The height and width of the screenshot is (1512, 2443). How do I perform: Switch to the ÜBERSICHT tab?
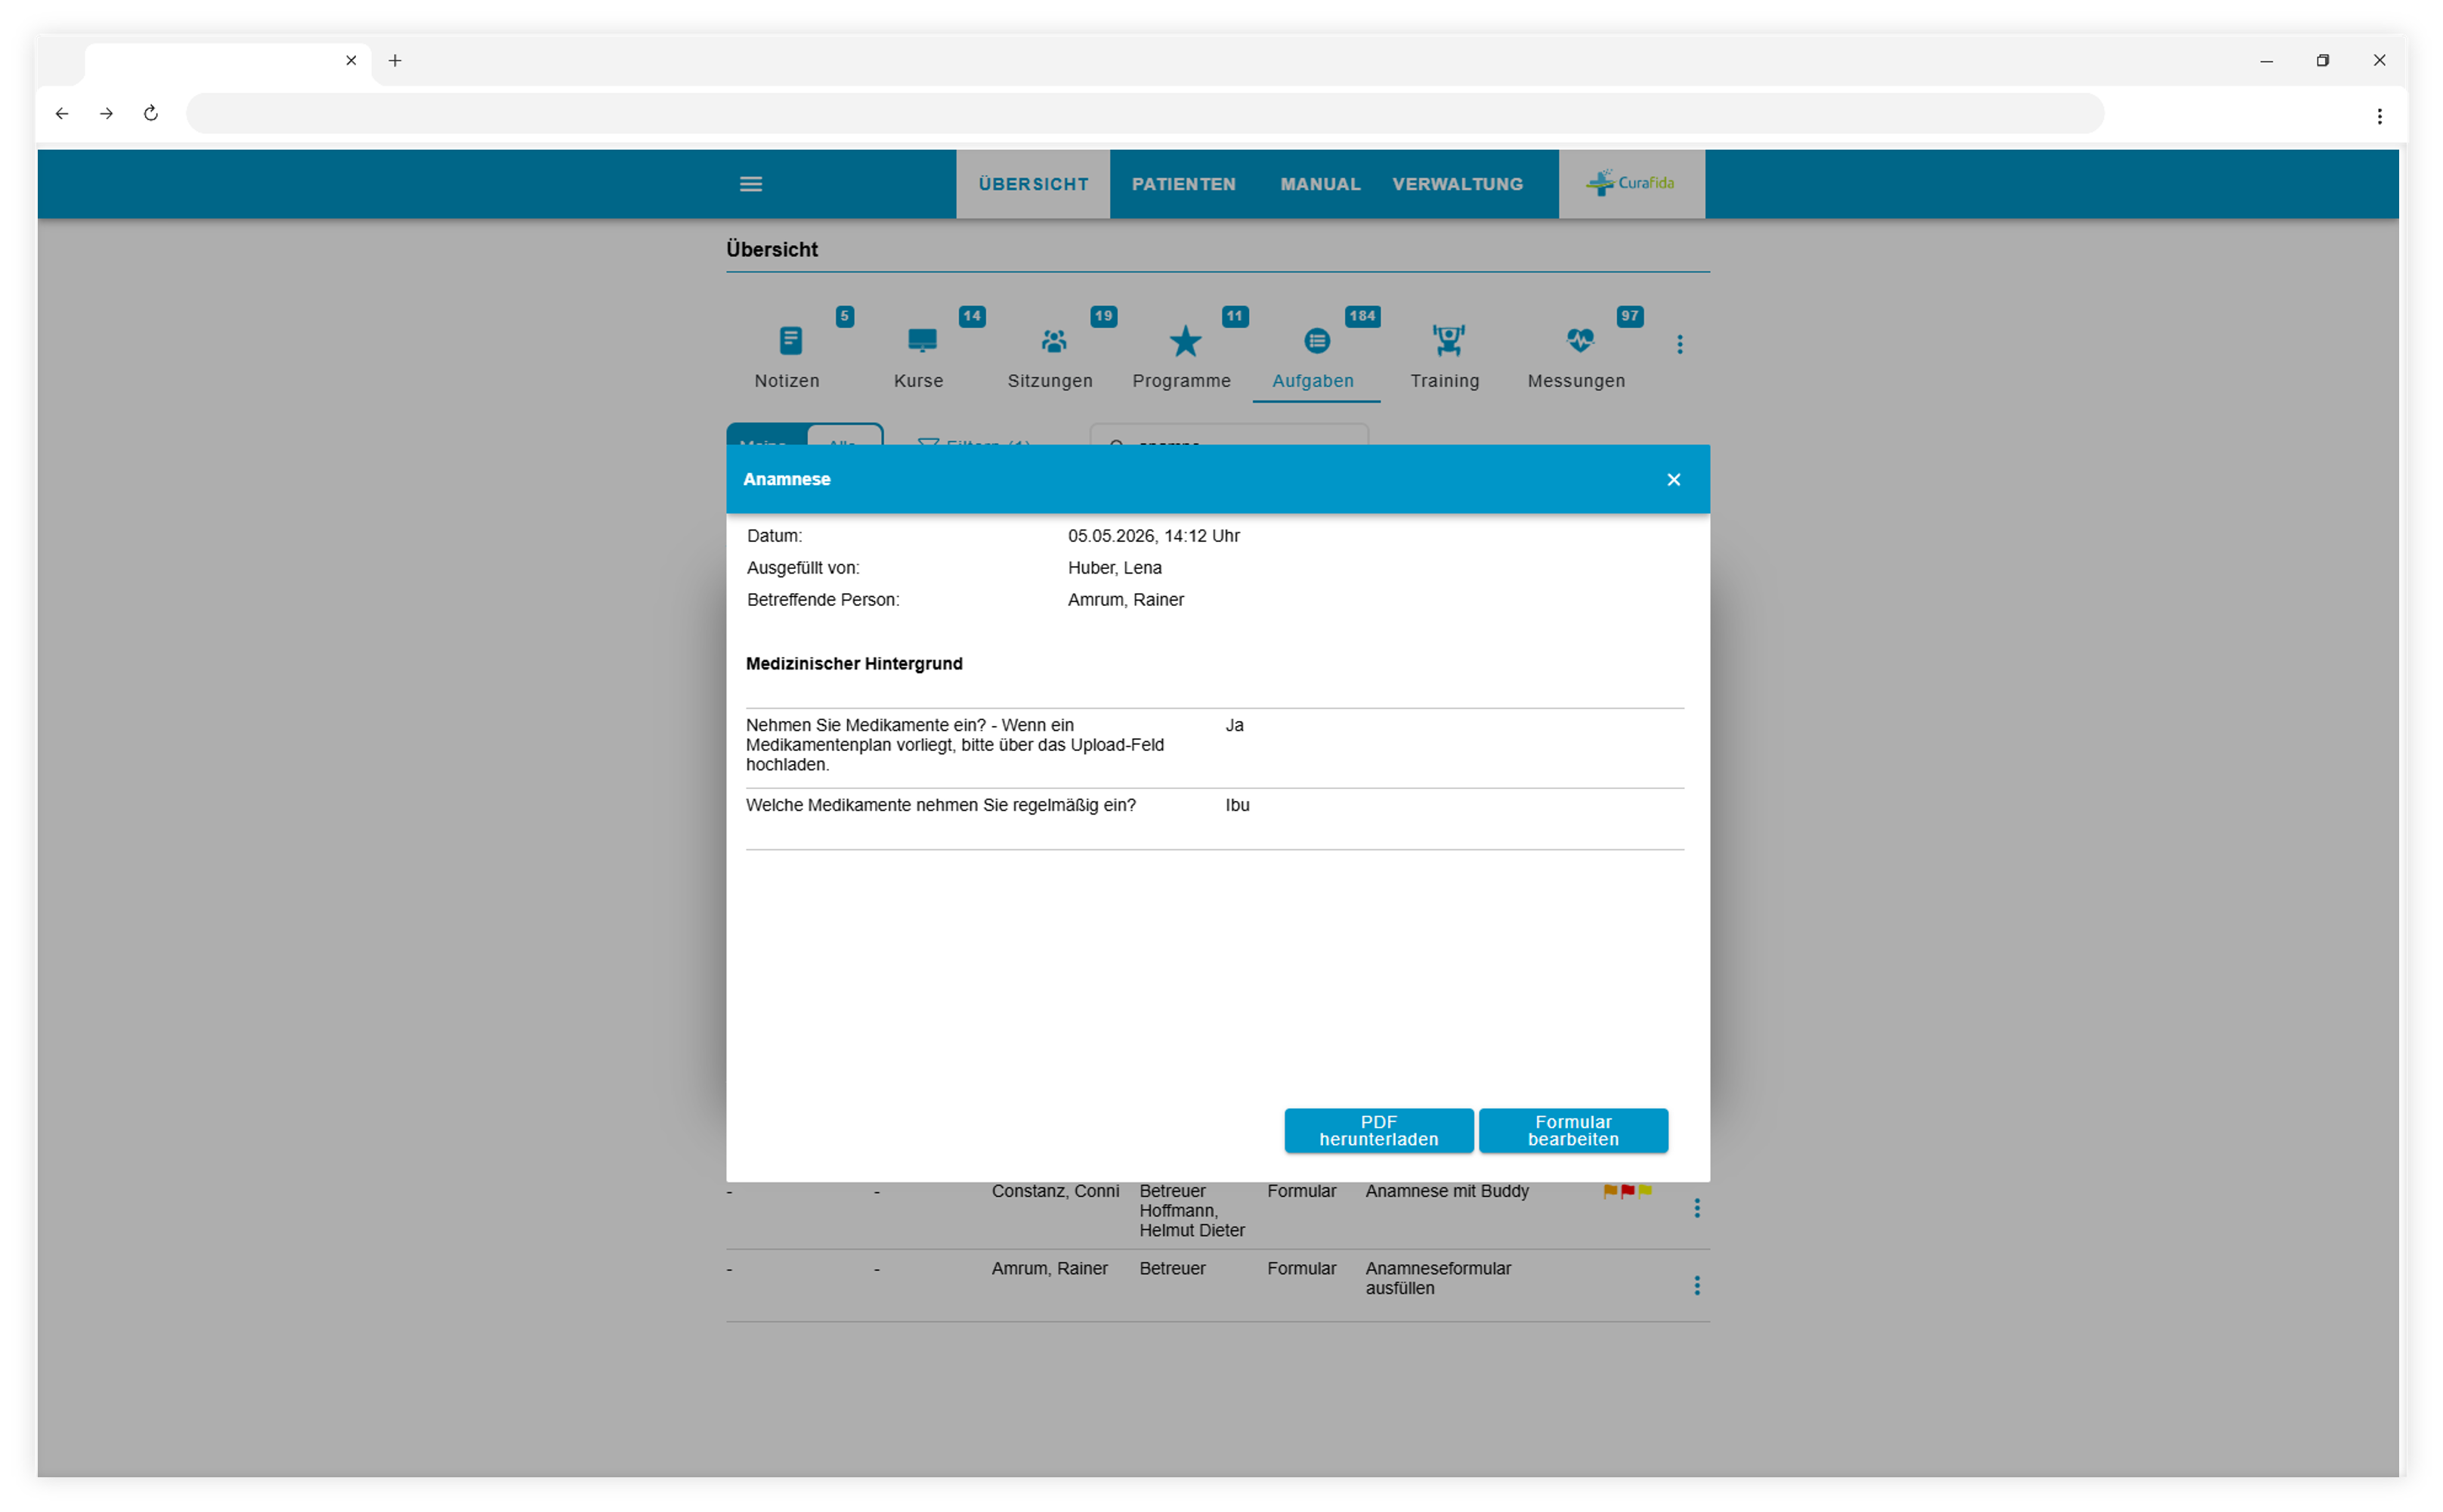click(1032, 184)
